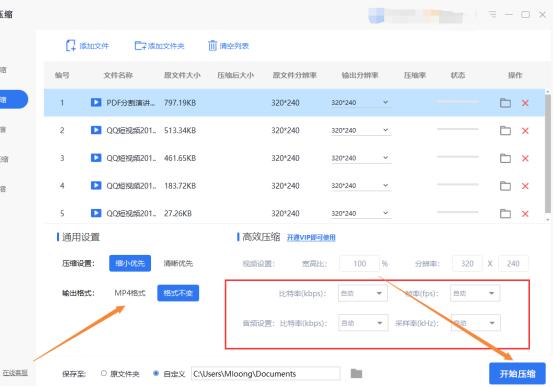Delete the 513.34KB row with red X

coord(525,130)
